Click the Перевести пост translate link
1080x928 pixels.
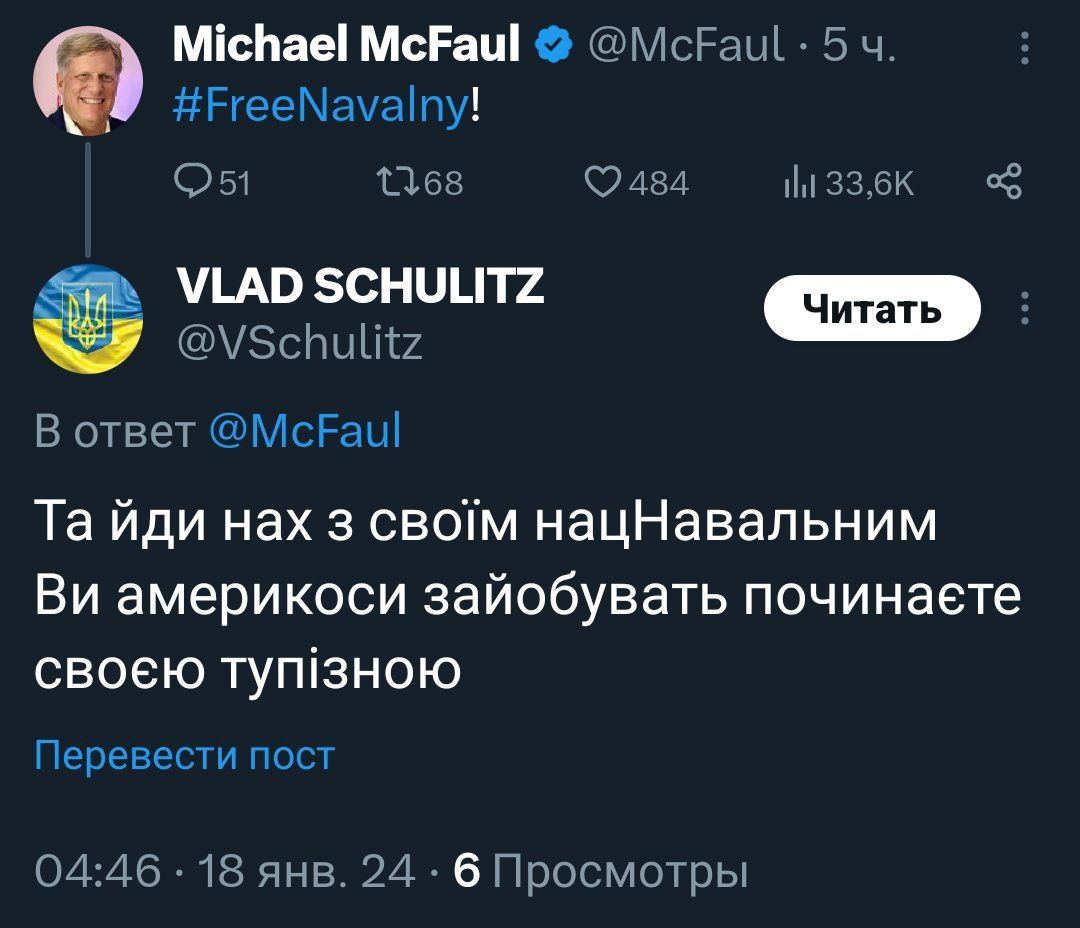[185, 756]
